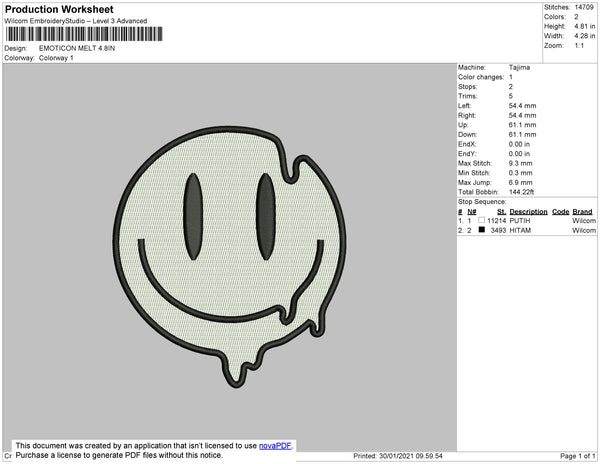Viewport: 600px width, 464px height.
Task: Click the Brand column header
Action: 582,212
